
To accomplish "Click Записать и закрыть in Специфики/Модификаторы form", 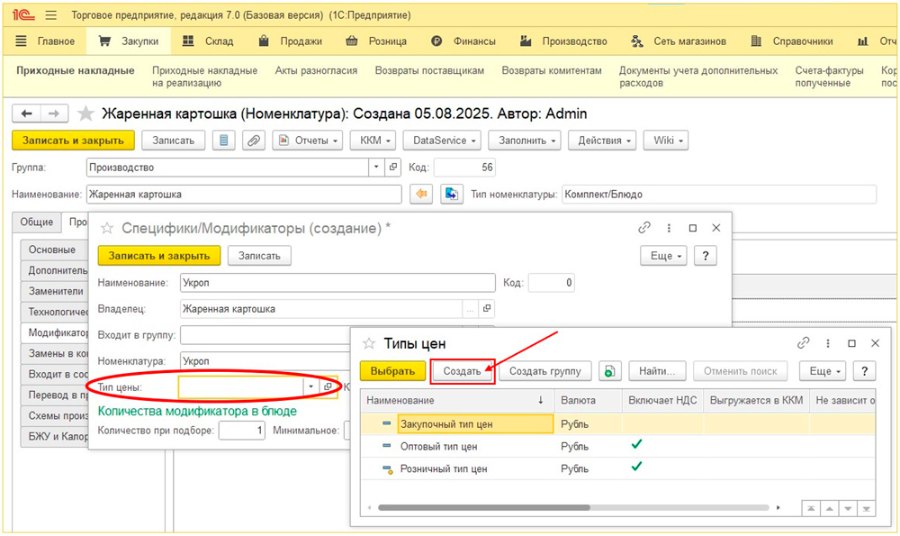I will tap(159, 256).
